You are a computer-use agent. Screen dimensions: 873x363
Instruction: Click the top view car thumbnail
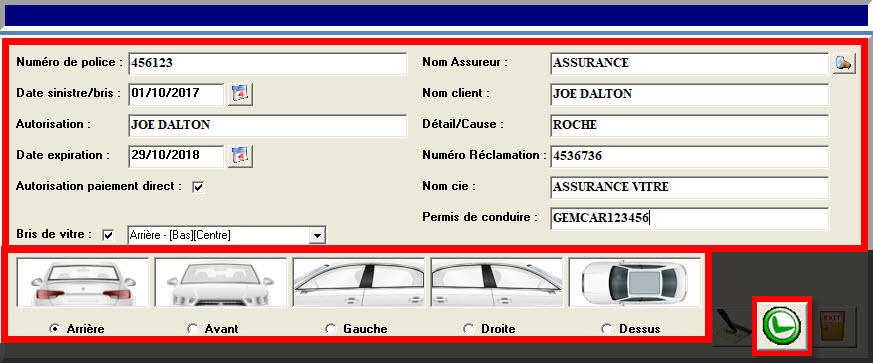pos(635,282)
